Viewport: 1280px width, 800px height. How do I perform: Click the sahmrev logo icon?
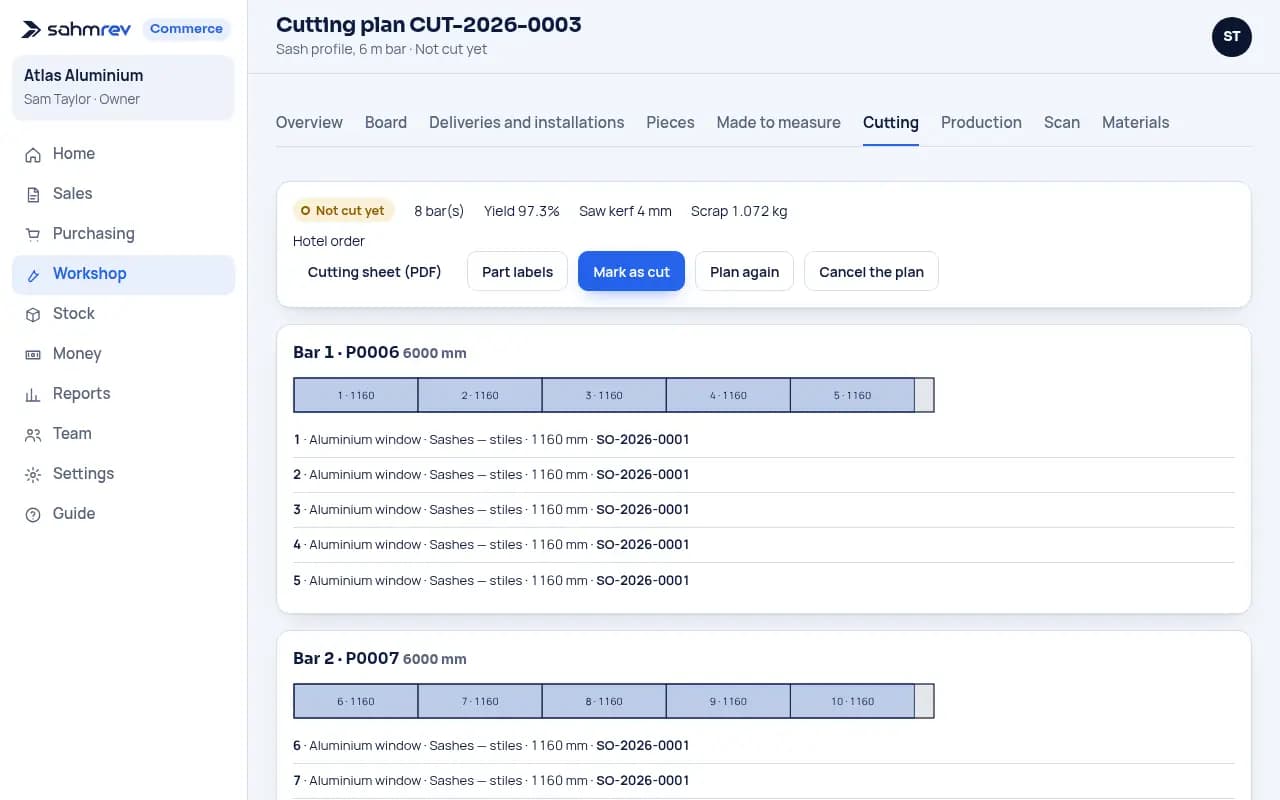tap(32, 29)
